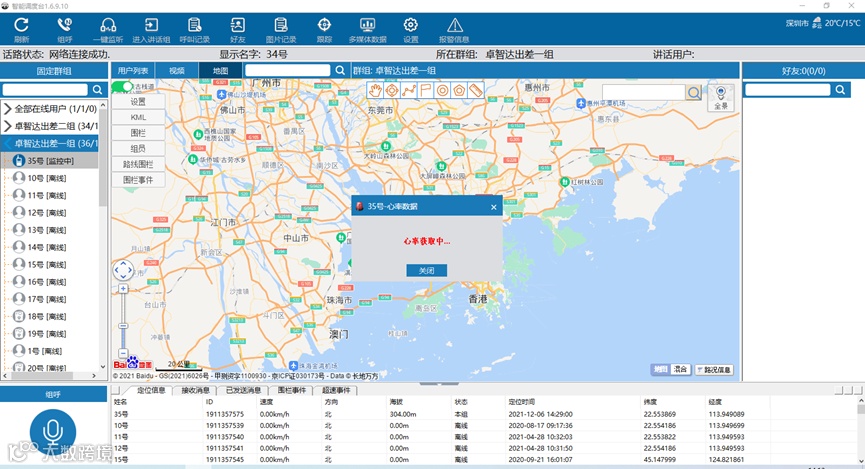Switch map to 混合 hybrid view
Screen dimensions: 865x469
point(680,370)
